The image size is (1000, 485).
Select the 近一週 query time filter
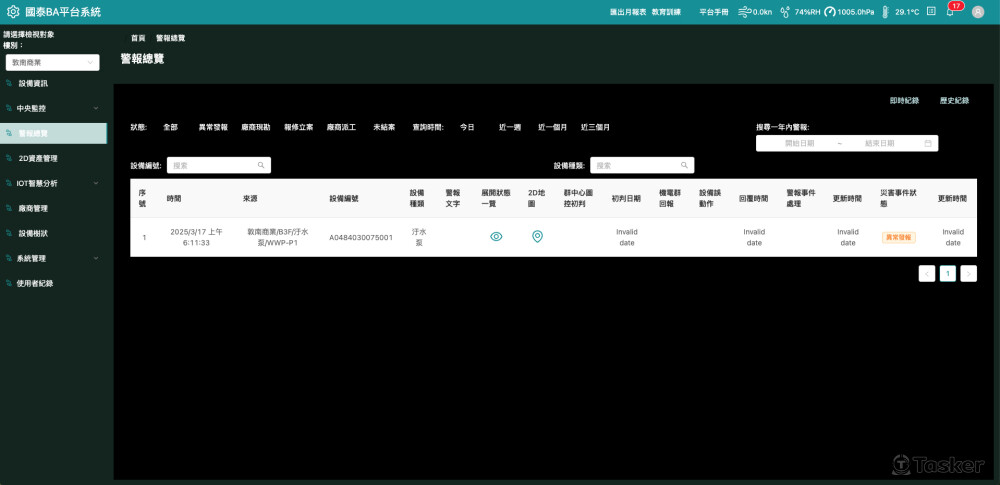point(510,128)
